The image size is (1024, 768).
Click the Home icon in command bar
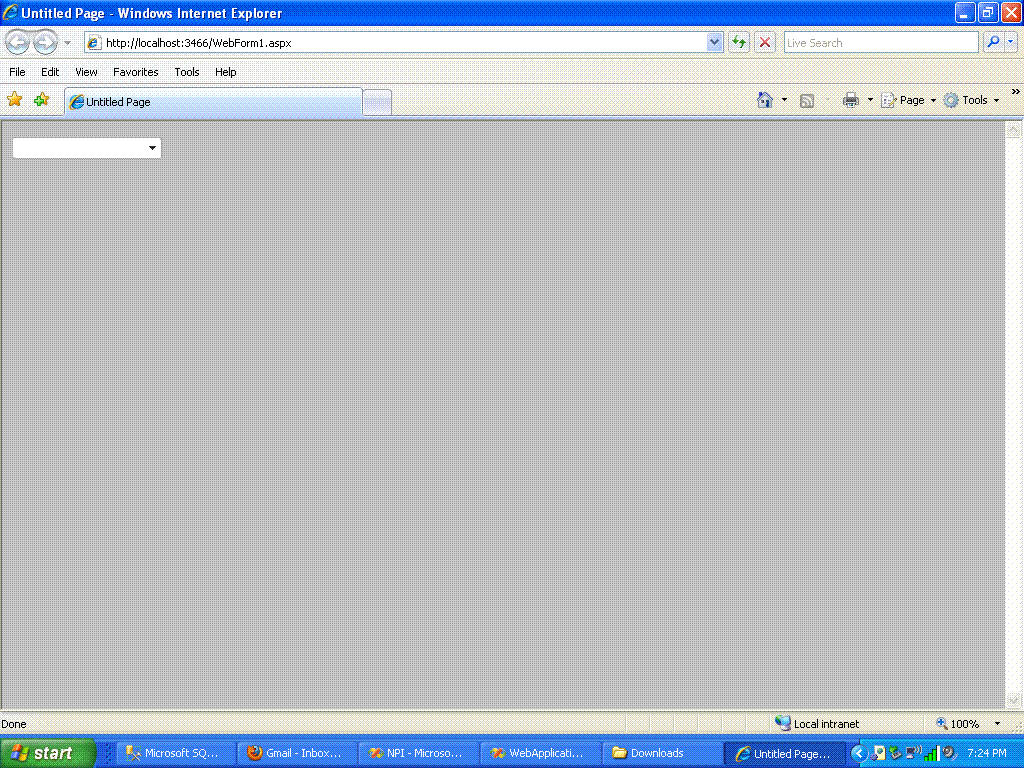(765, 100)
